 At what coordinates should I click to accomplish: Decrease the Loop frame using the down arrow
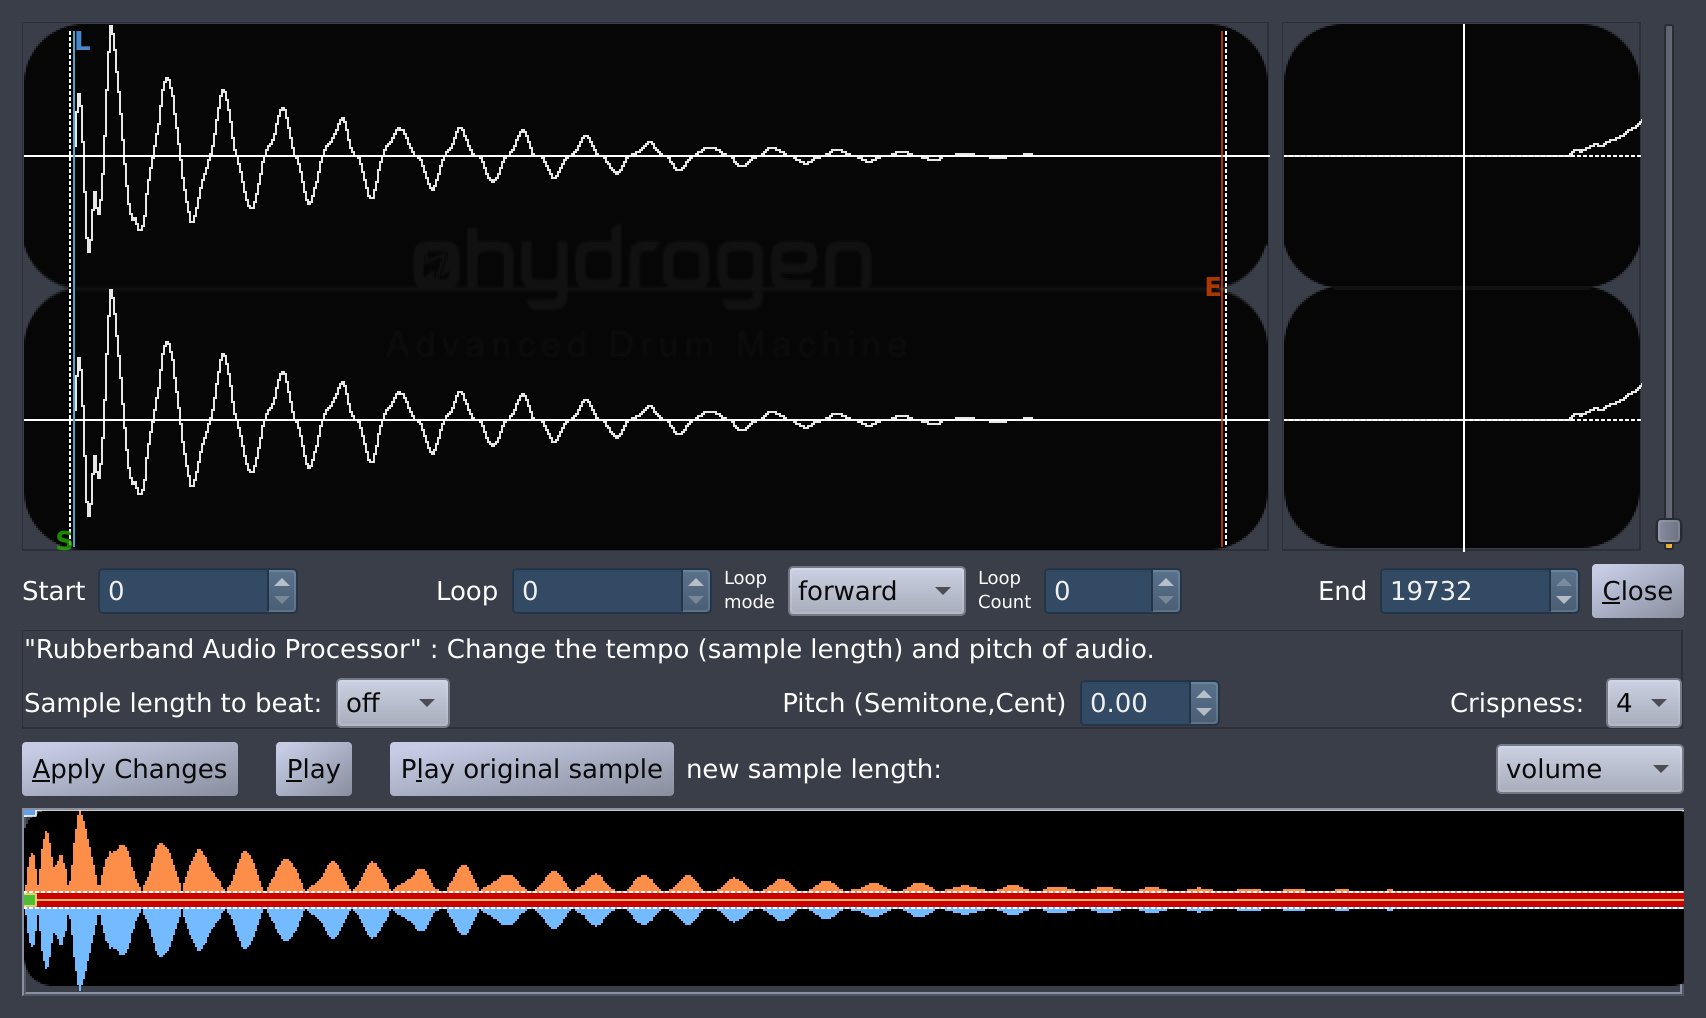(x=696, y=600)
